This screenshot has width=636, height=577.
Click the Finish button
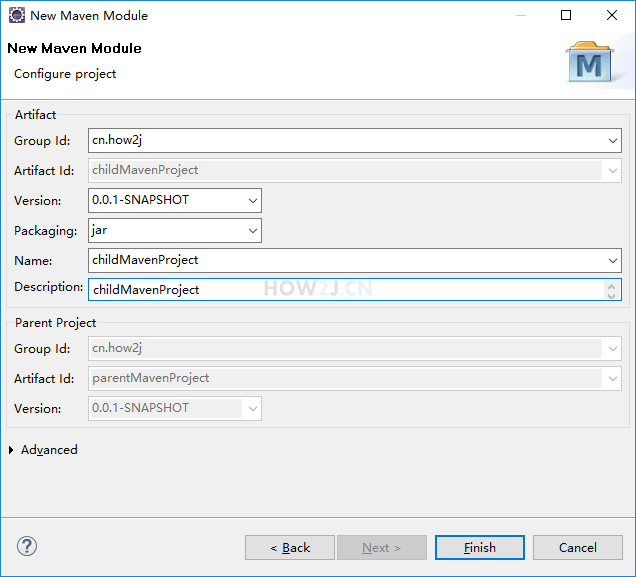pyautogui.click(x=479, y=547)
